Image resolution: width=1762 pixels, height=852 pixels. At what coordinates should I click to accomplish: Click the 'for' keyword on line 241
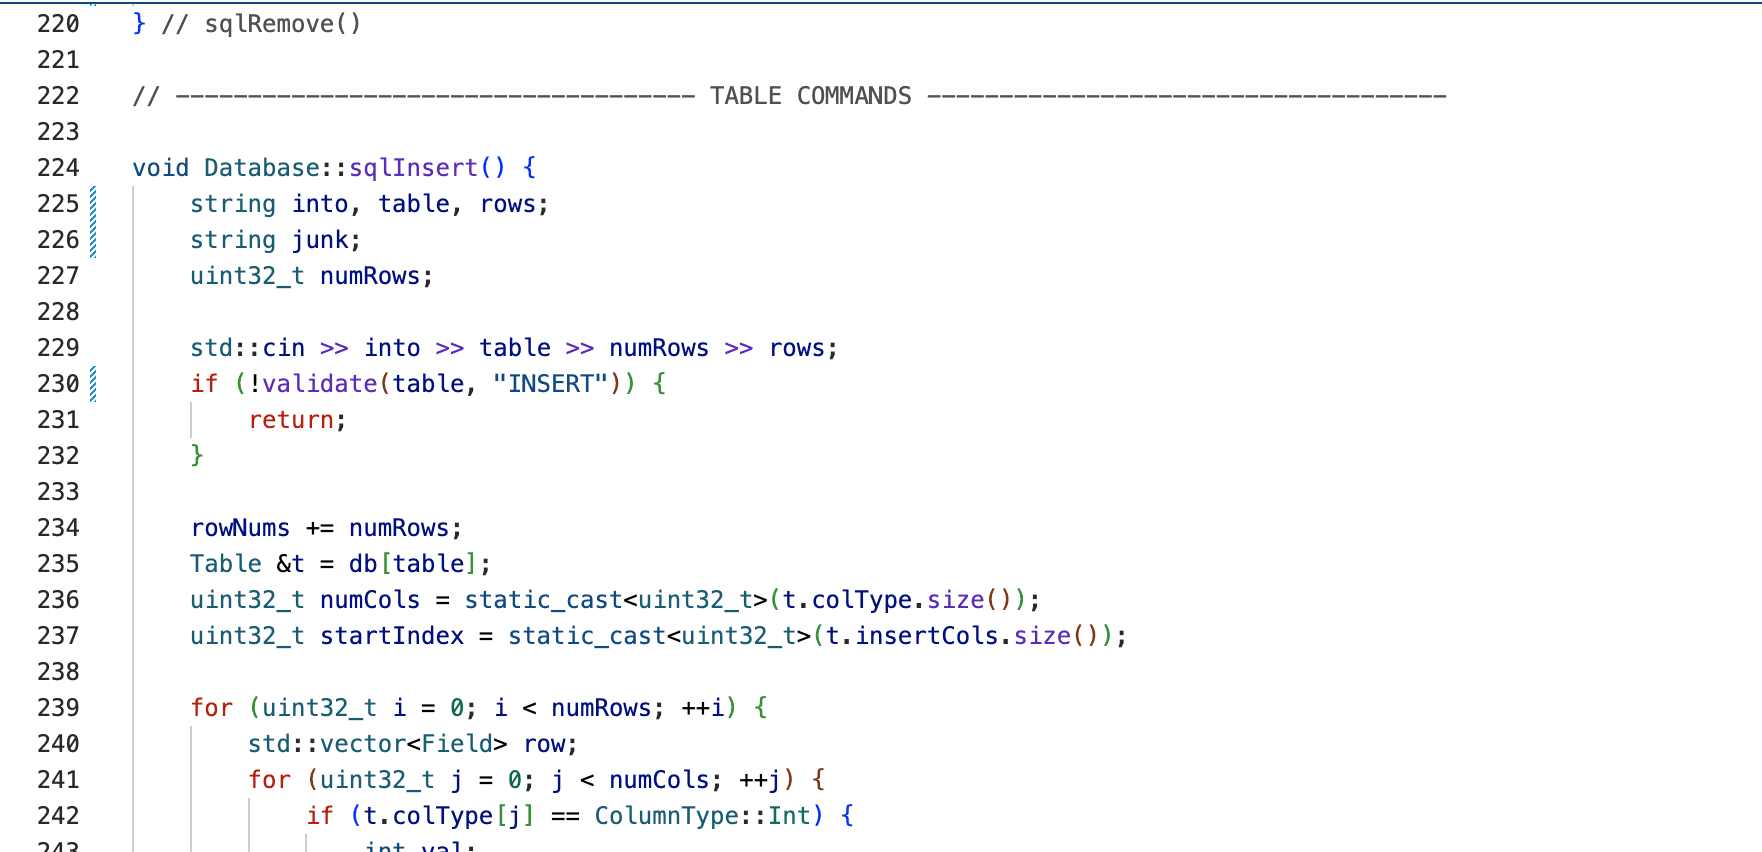pos(270,780)
